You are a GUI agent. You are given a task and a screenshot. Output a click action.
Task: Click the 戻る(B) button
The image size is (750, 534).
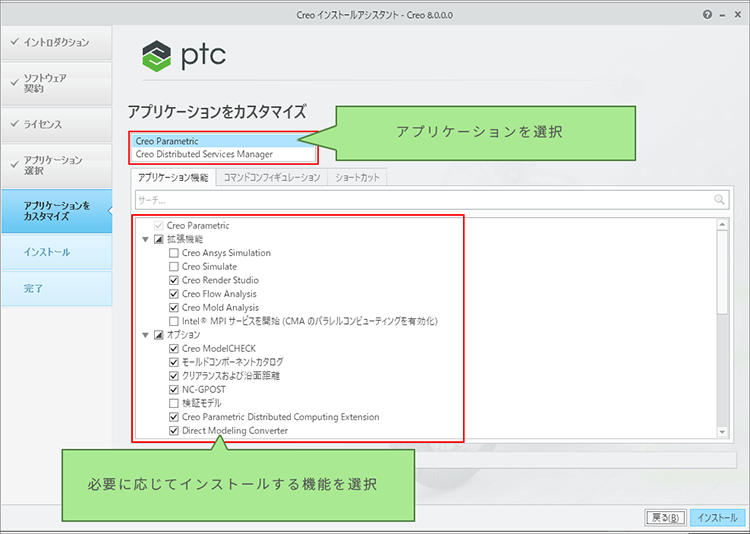pyautogui.click(x=665, y=517)
